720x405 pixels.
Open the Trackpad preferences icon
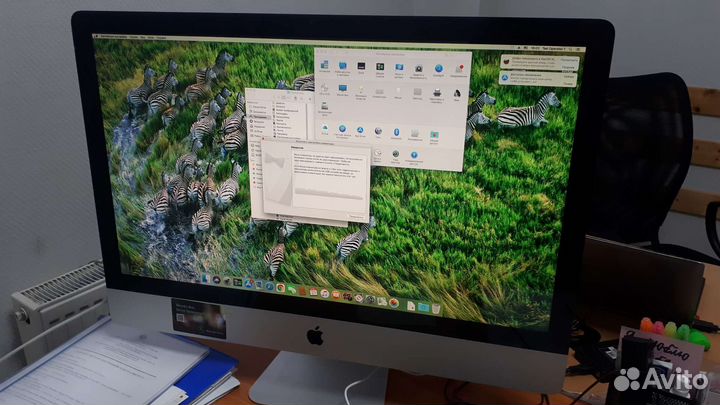(417, 92)
